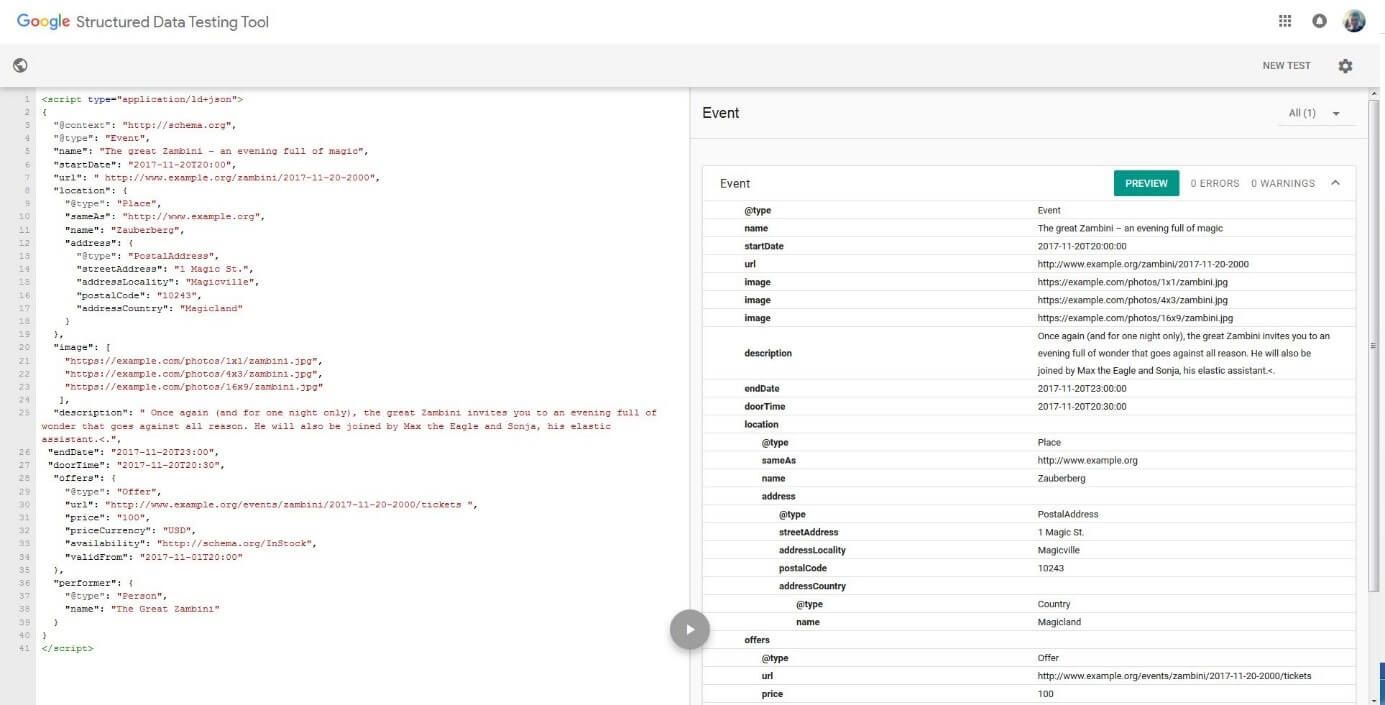Collapse the Event result card chevron
The height and width of the screenshot is (705, 1385).
[1335, 183]
